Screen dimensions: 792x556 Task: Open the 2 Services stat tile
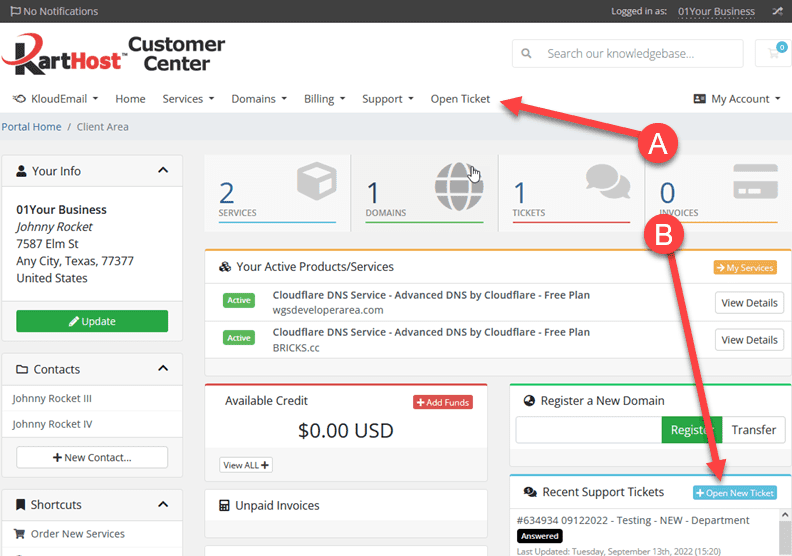tap(277, 193)
